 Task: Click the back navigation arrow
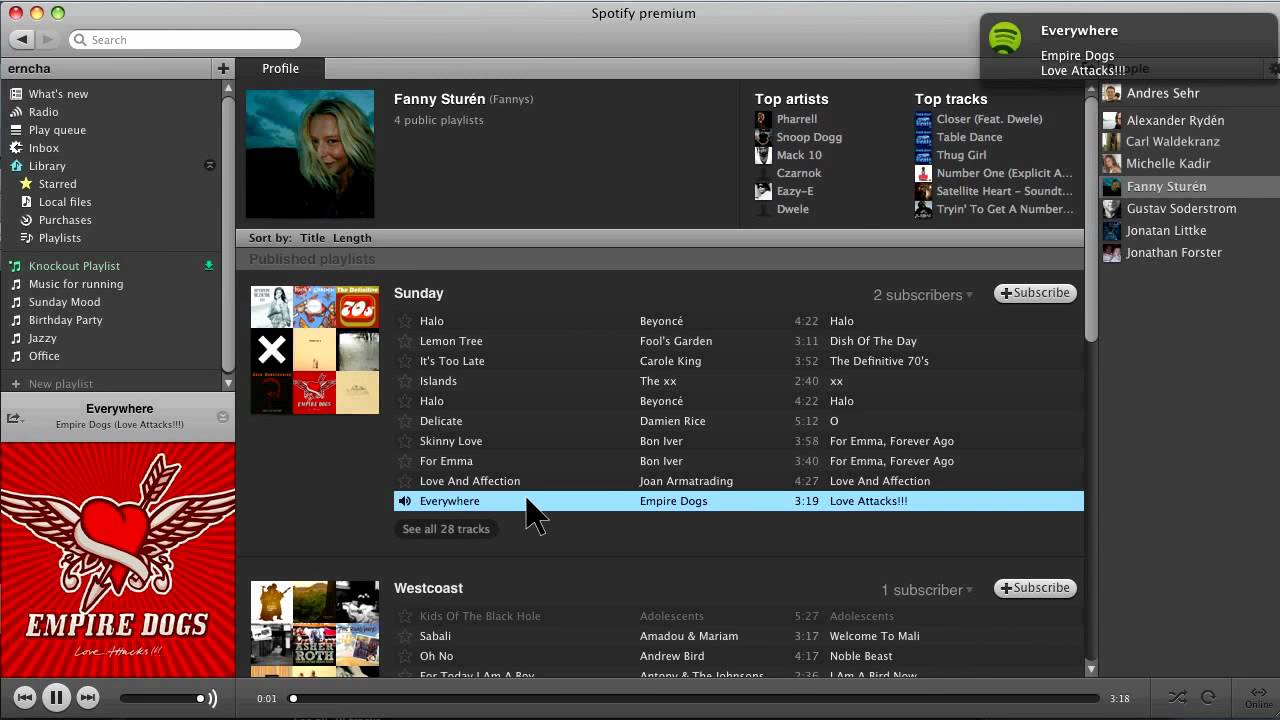pos(22,40)
